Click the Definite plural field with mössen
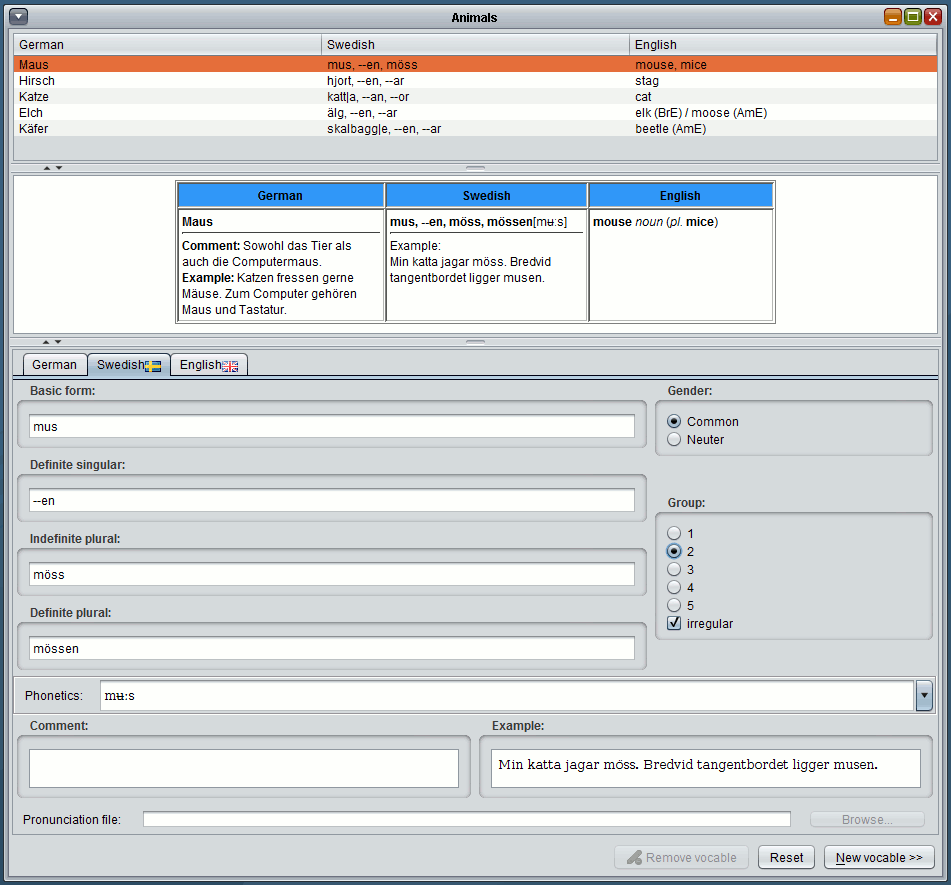Screen dimensions: 951x885 [x=332, y=648]
